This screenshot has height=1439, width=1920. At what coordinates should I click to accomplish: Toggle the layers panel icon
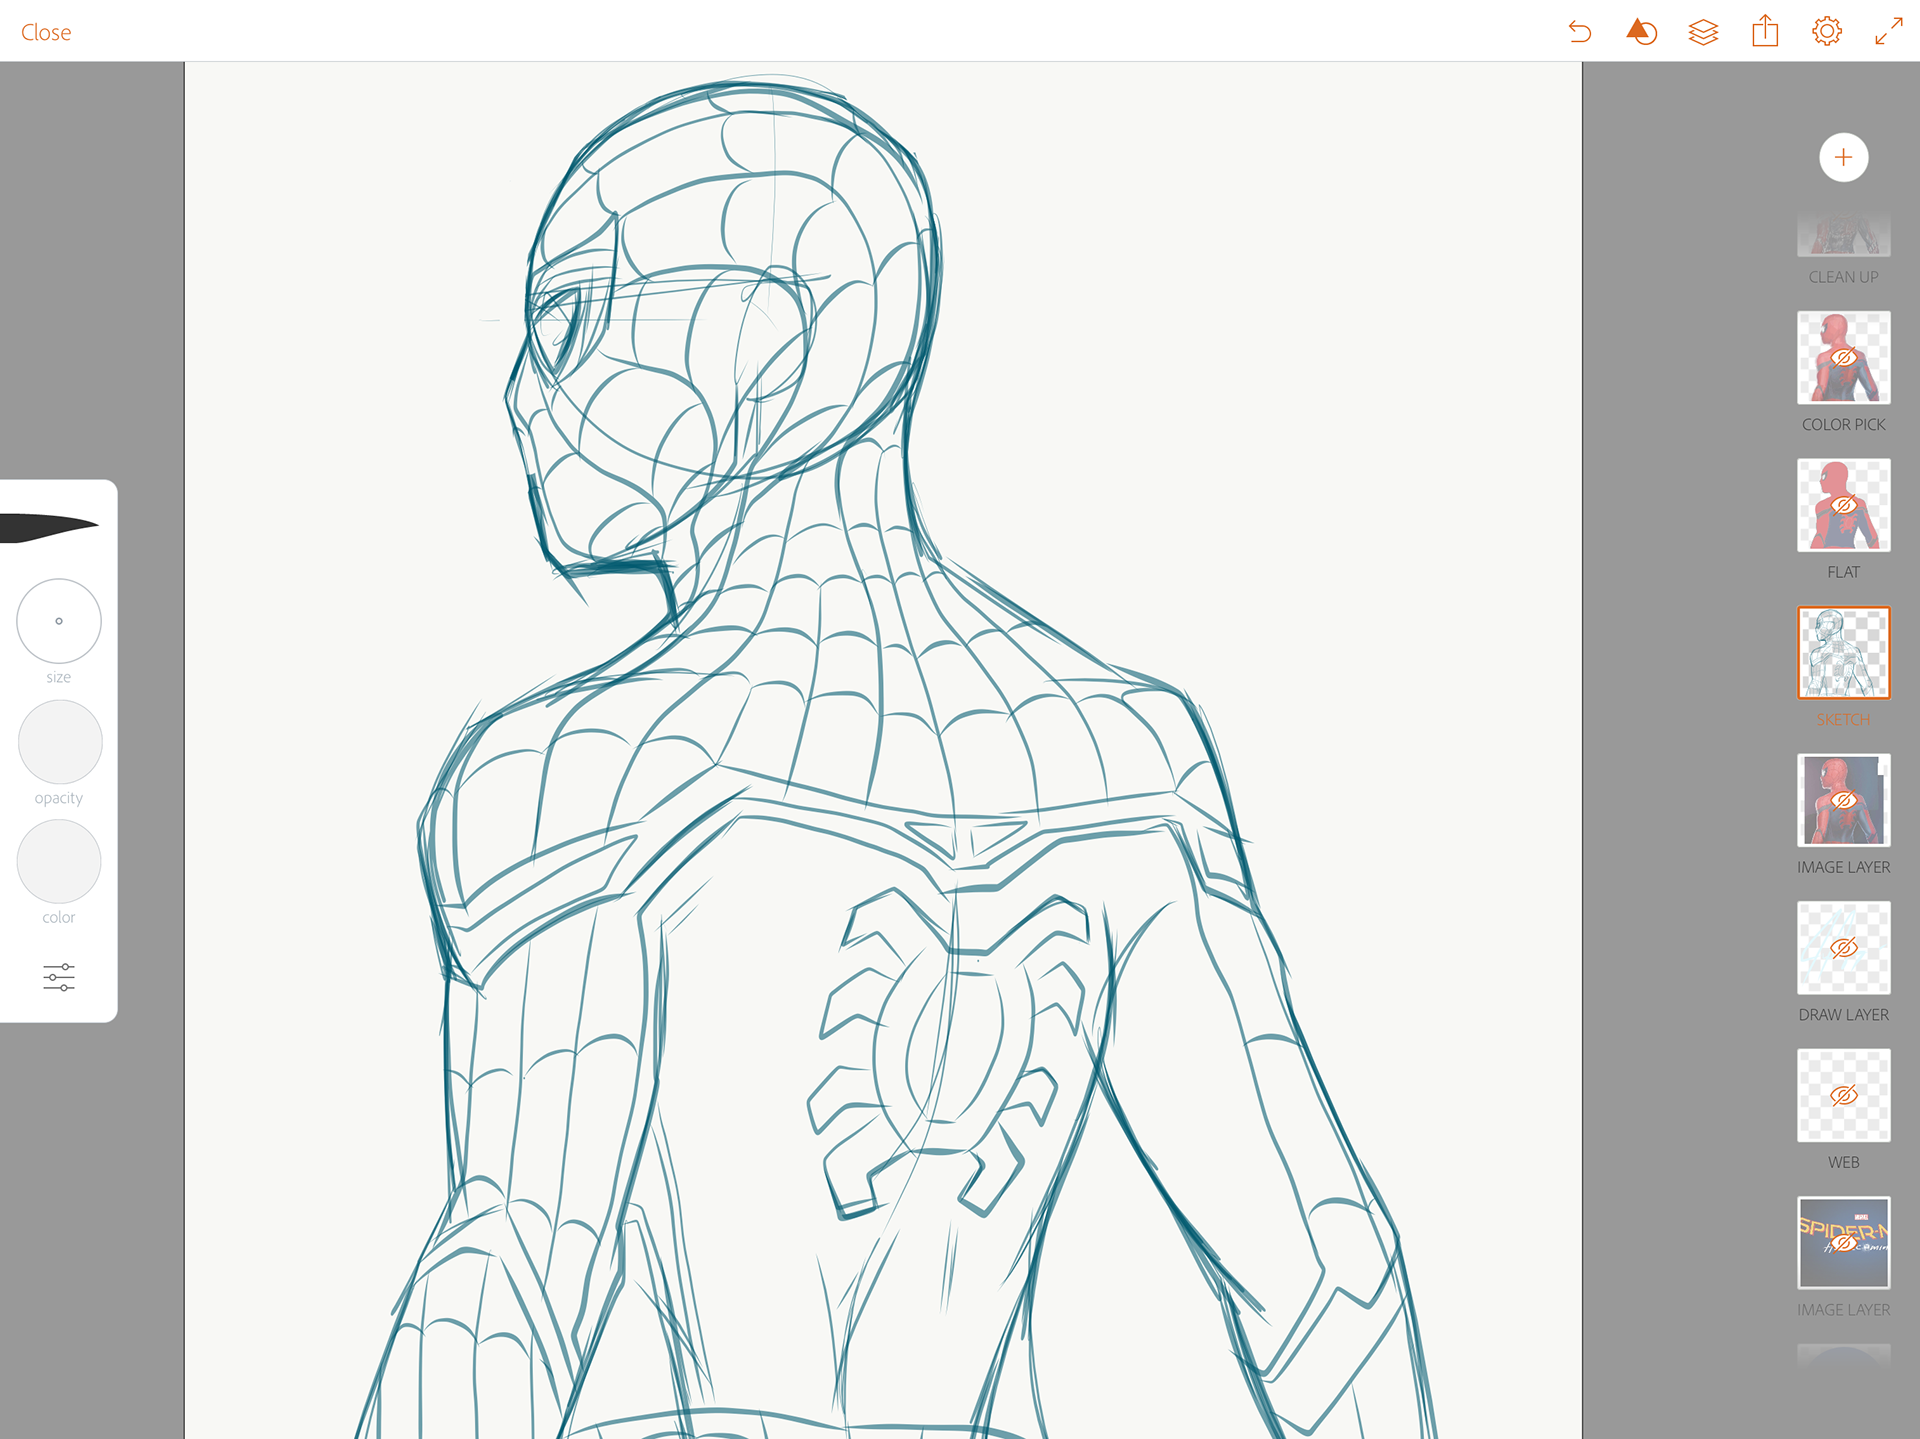pos(1703,32)
